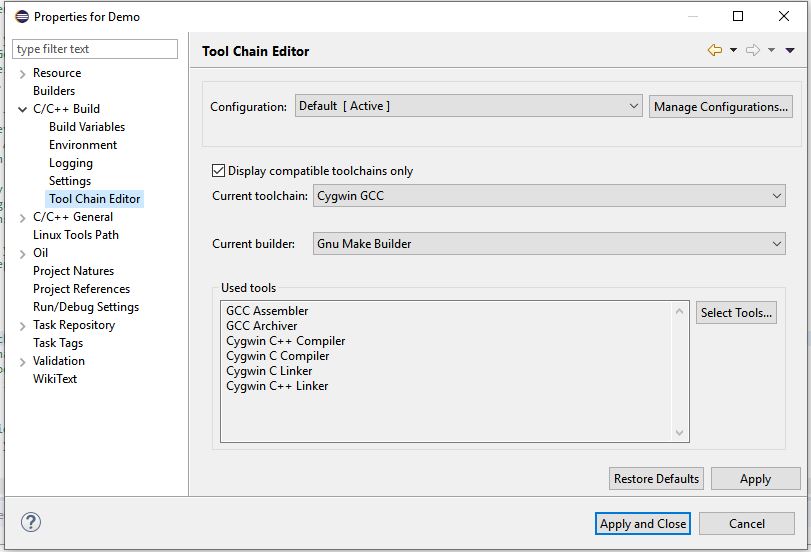Open Run/Debug Settings page
This screenshot has width=811, height=552.
86,307
